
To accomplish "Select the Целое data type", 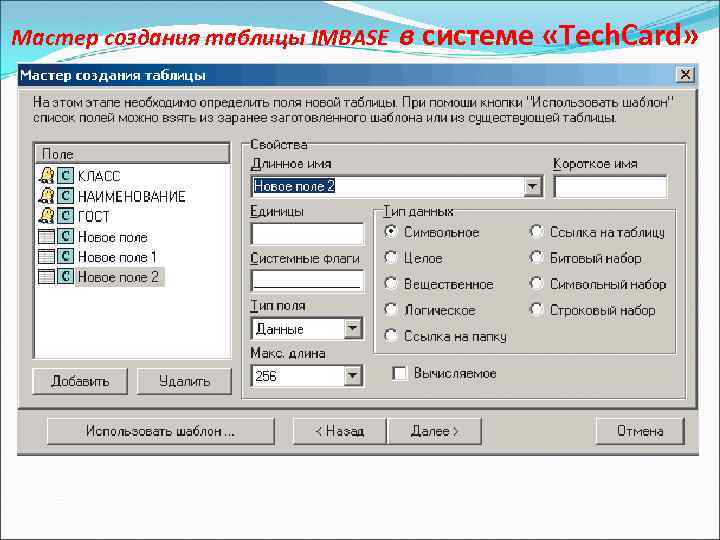I will [391, 258].
